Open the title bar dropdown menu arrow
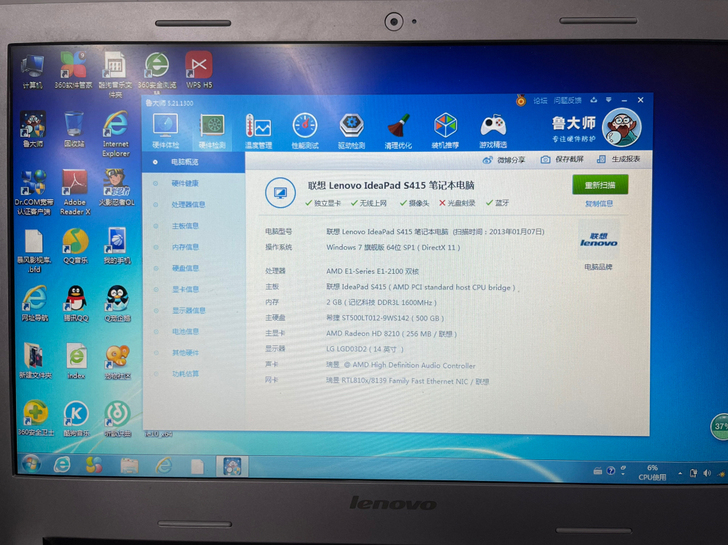Screen dimensions: 728x545 609,100
